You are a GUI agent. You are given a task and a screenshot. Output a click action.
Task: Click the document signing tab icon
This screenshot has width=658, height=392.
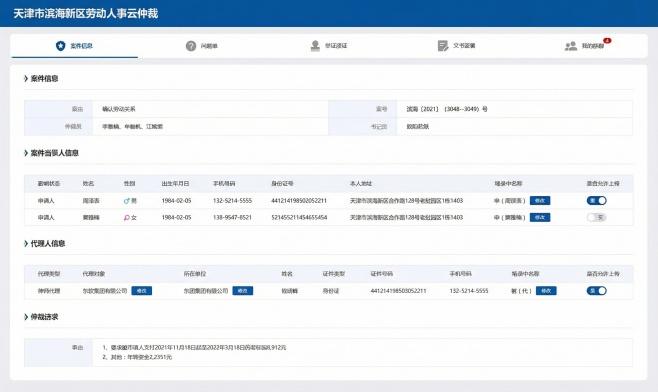tap(443, 46)
